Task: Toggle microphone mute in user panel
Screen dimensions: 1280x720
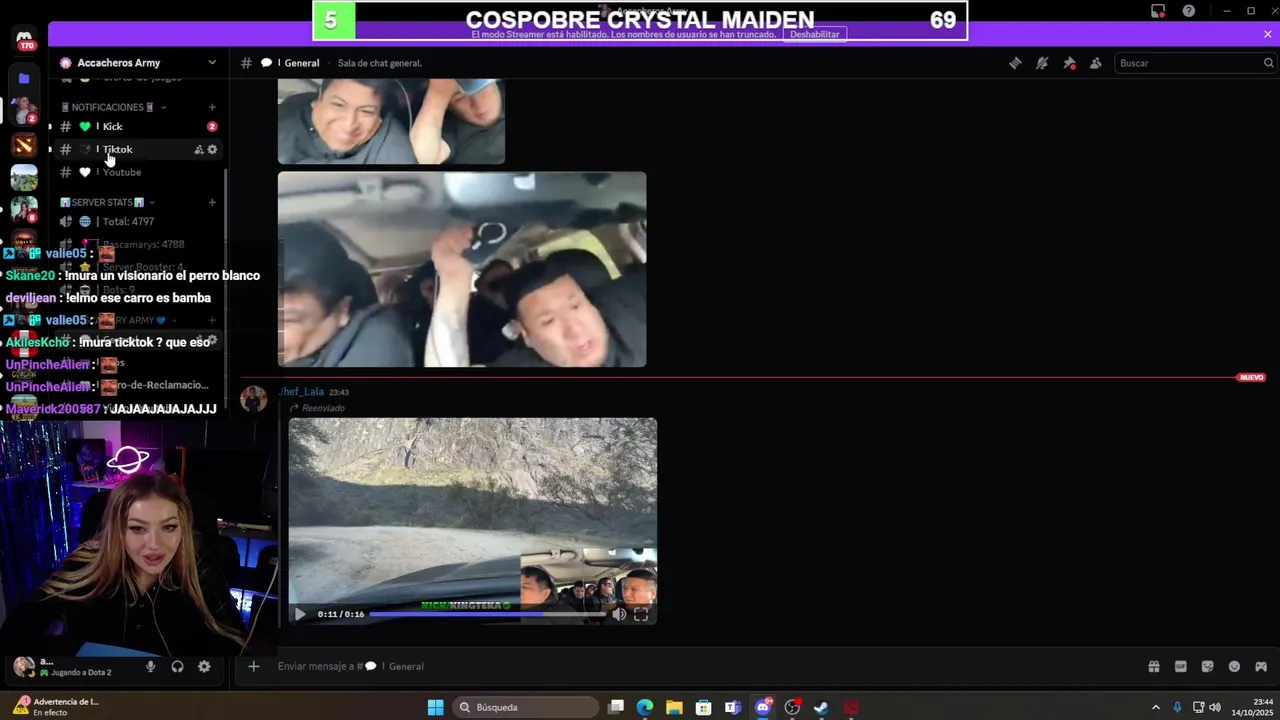Action: click(x=151, y=667)
